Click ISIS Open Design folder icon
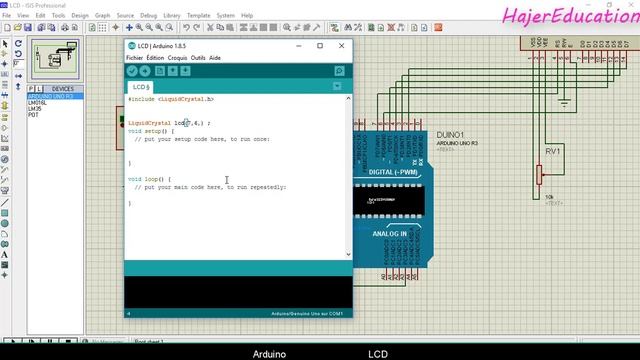Image resolution: width=640 pixels, height=360 pixels. tap(18, 28)
